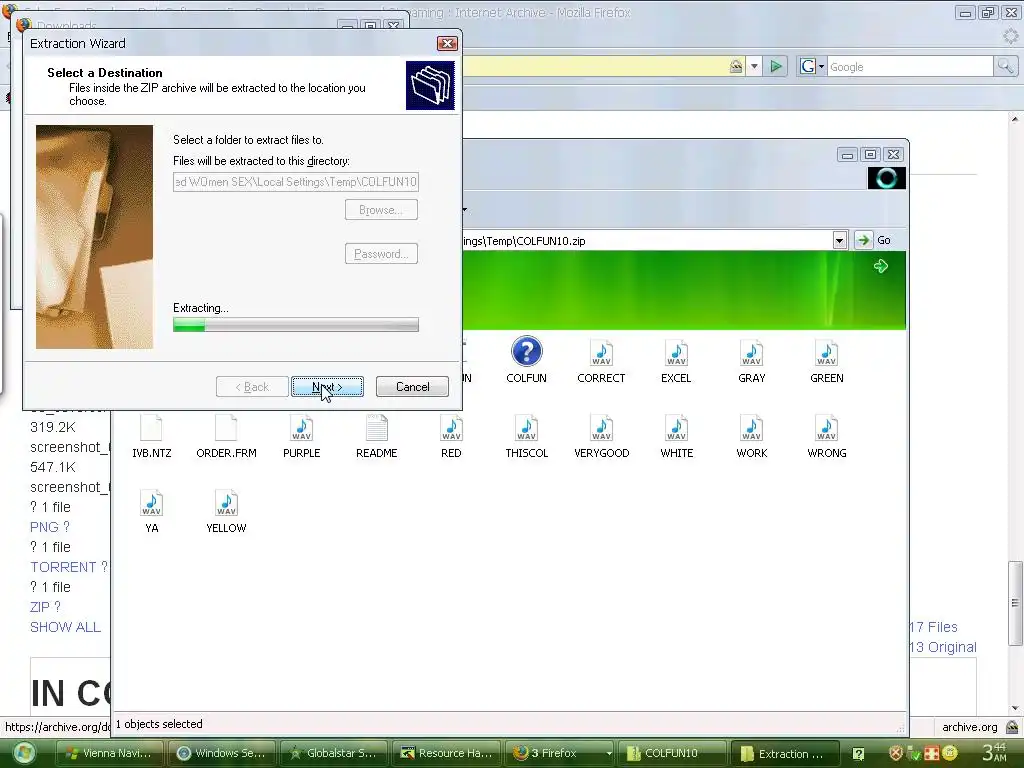The width and height of the screenshot is (1024, 768).
Task: Select the WHITE wav file
Action: 677,436
